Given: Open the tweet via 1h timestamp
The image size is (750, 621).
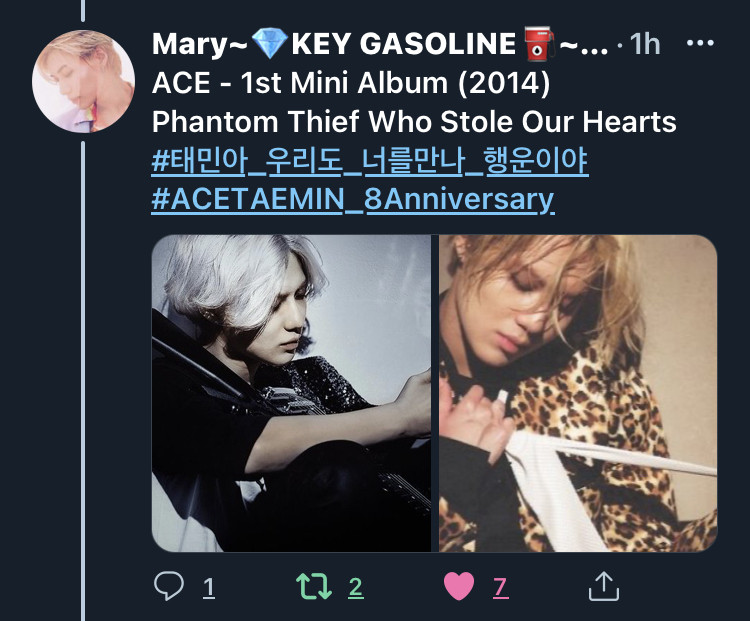Looking at the screenshot, I should click(645, 44).
